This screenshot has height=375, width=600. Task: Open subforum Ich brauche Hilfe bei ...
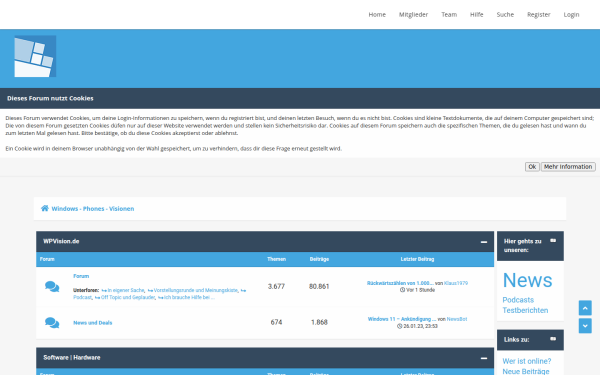click(x=189, y=297)
